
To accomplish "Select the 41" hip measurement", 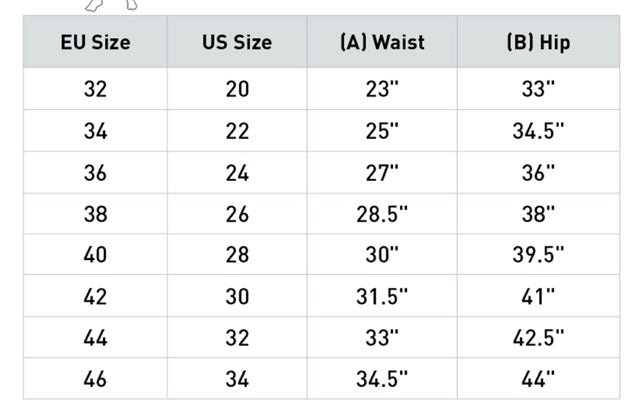I will tap(538, 296).
